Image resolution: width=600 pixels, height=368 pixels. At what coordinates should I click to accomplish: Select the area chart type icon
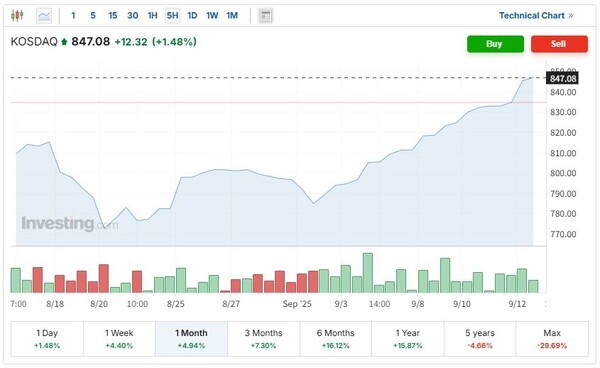point(44,16)
